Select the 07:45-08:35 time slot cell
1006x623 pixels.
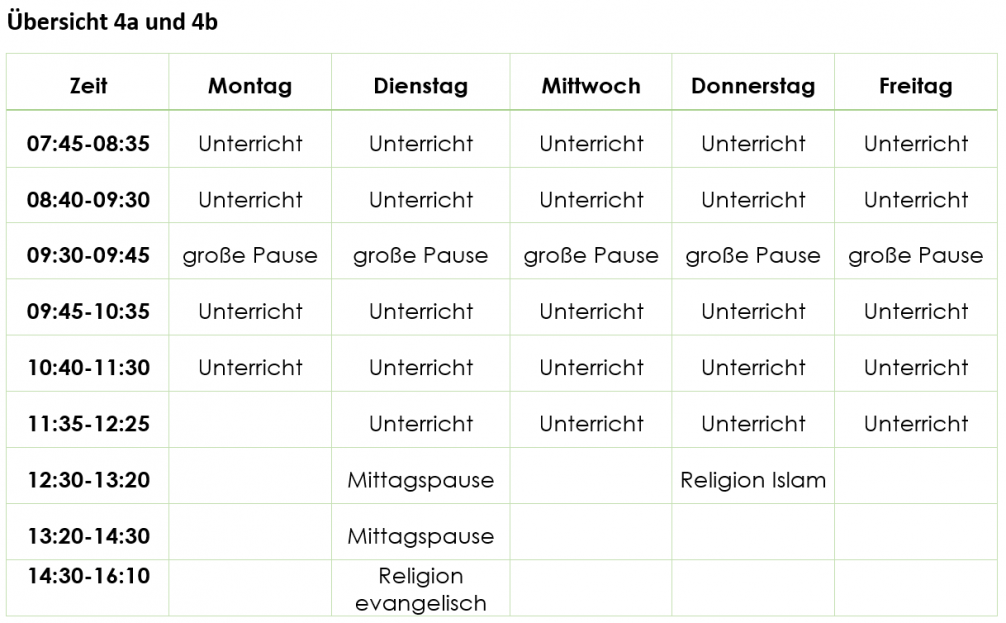88,144
